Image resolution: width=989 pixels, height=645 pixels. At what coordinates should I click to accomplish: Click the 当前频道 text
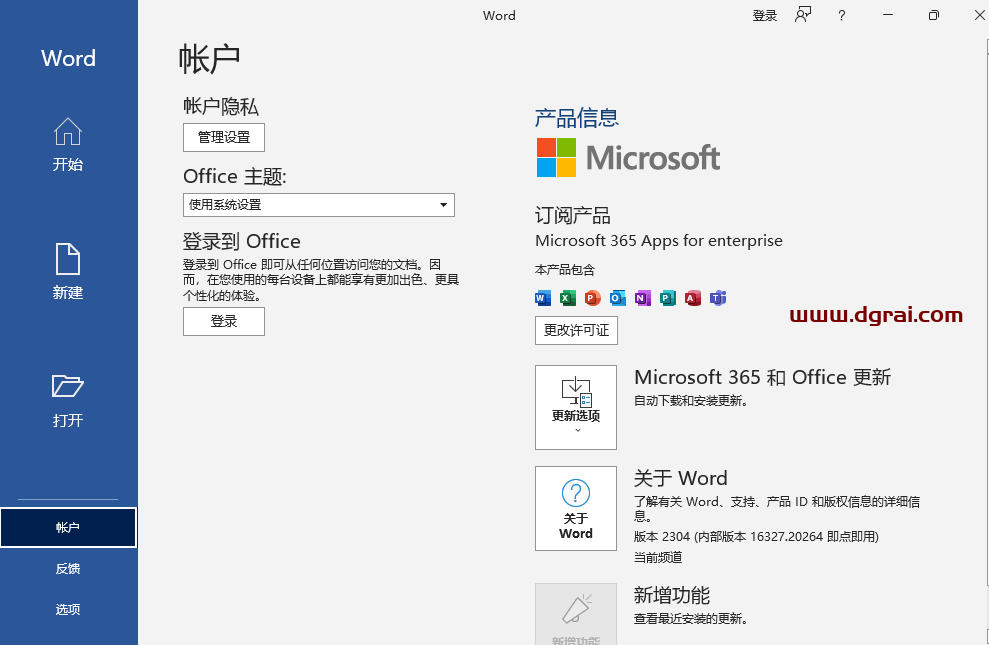click(x=658, y=557)
